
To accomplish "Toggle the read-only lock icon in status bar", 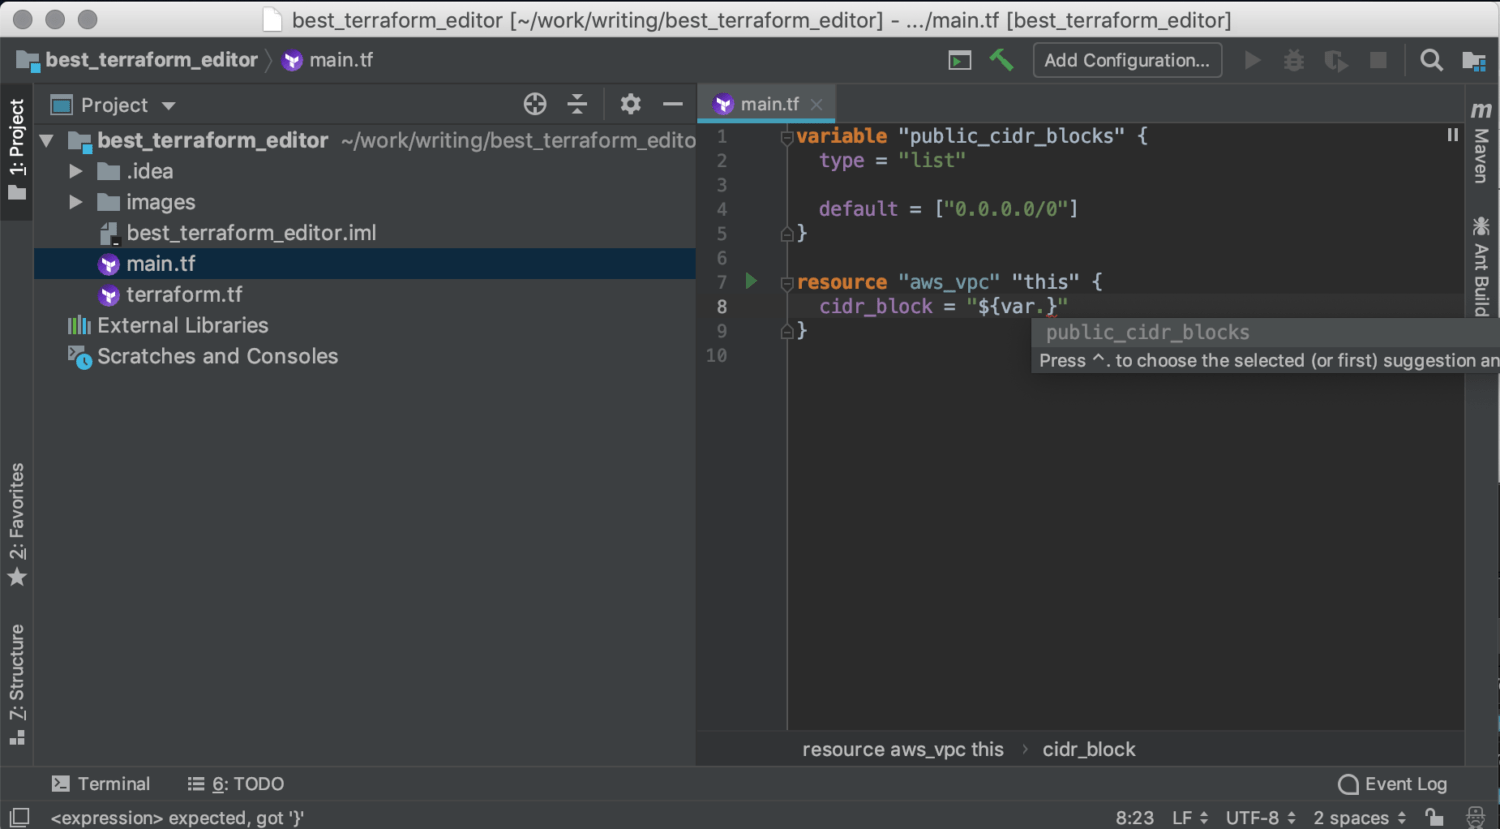I will (1434, 817).
